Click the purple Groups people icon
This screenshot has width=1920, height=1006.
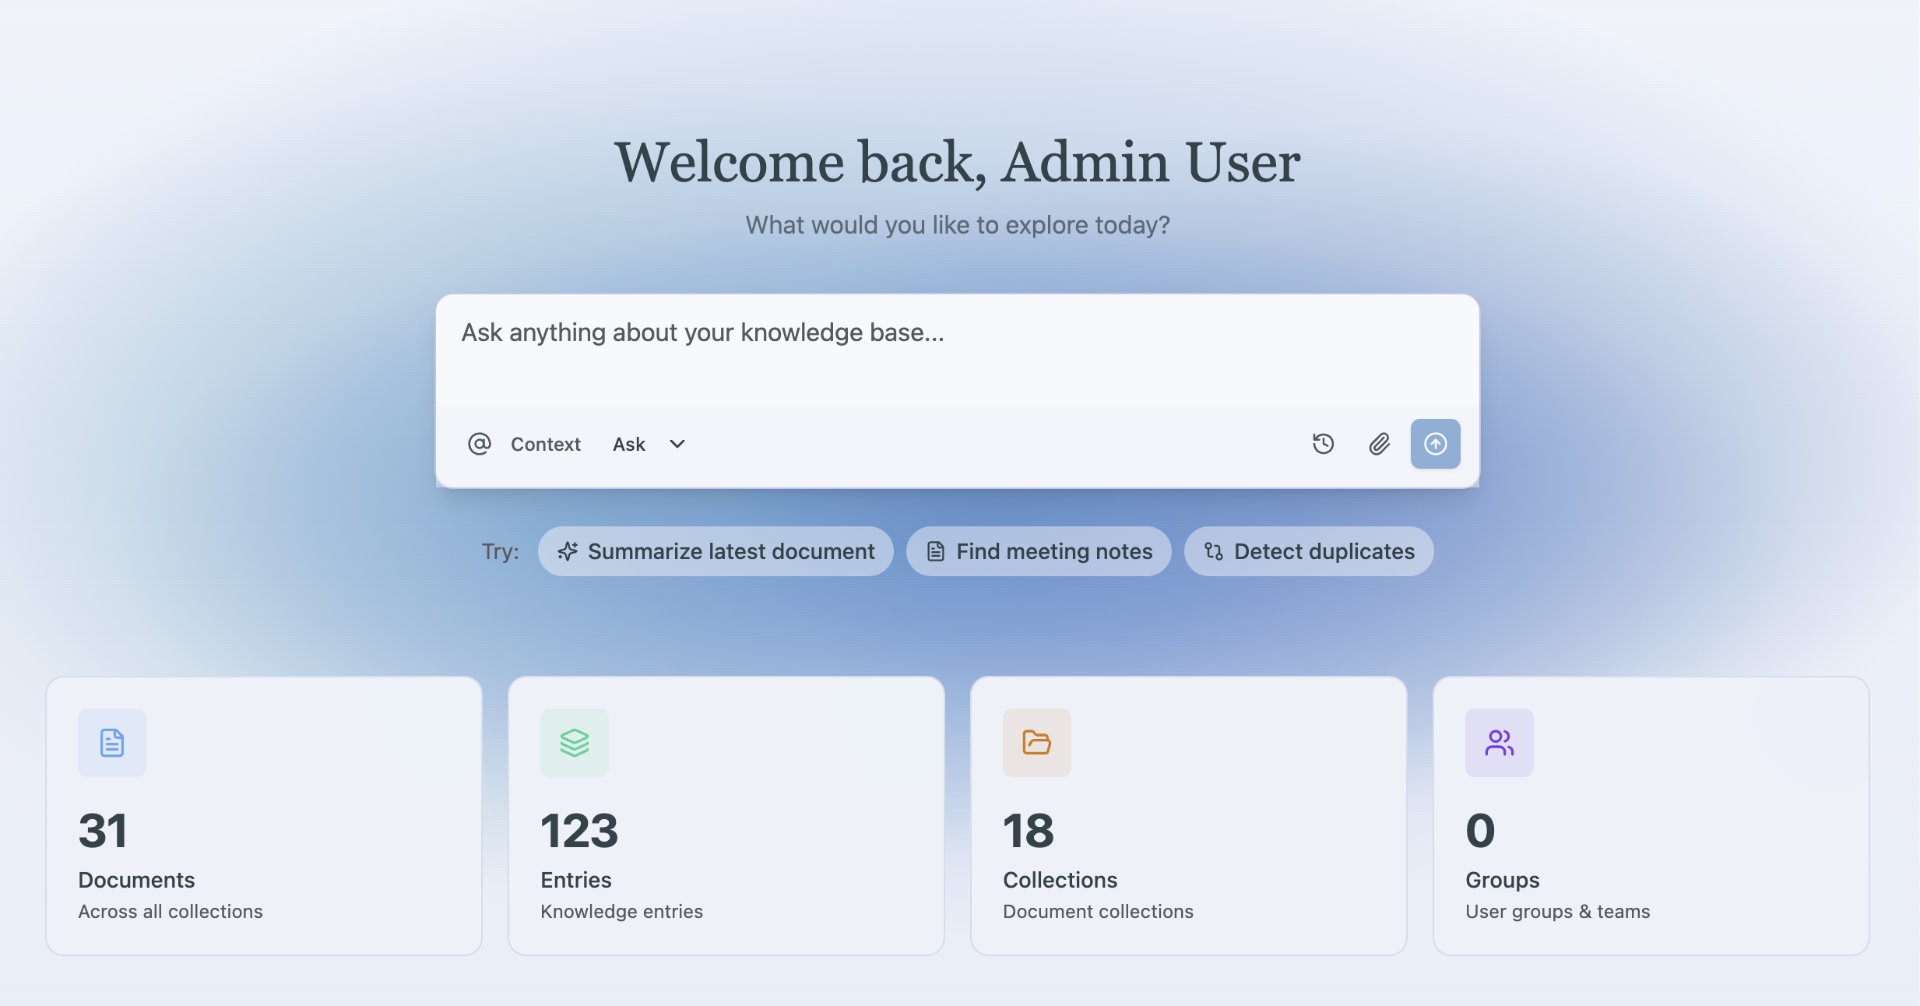[1499, 743]
